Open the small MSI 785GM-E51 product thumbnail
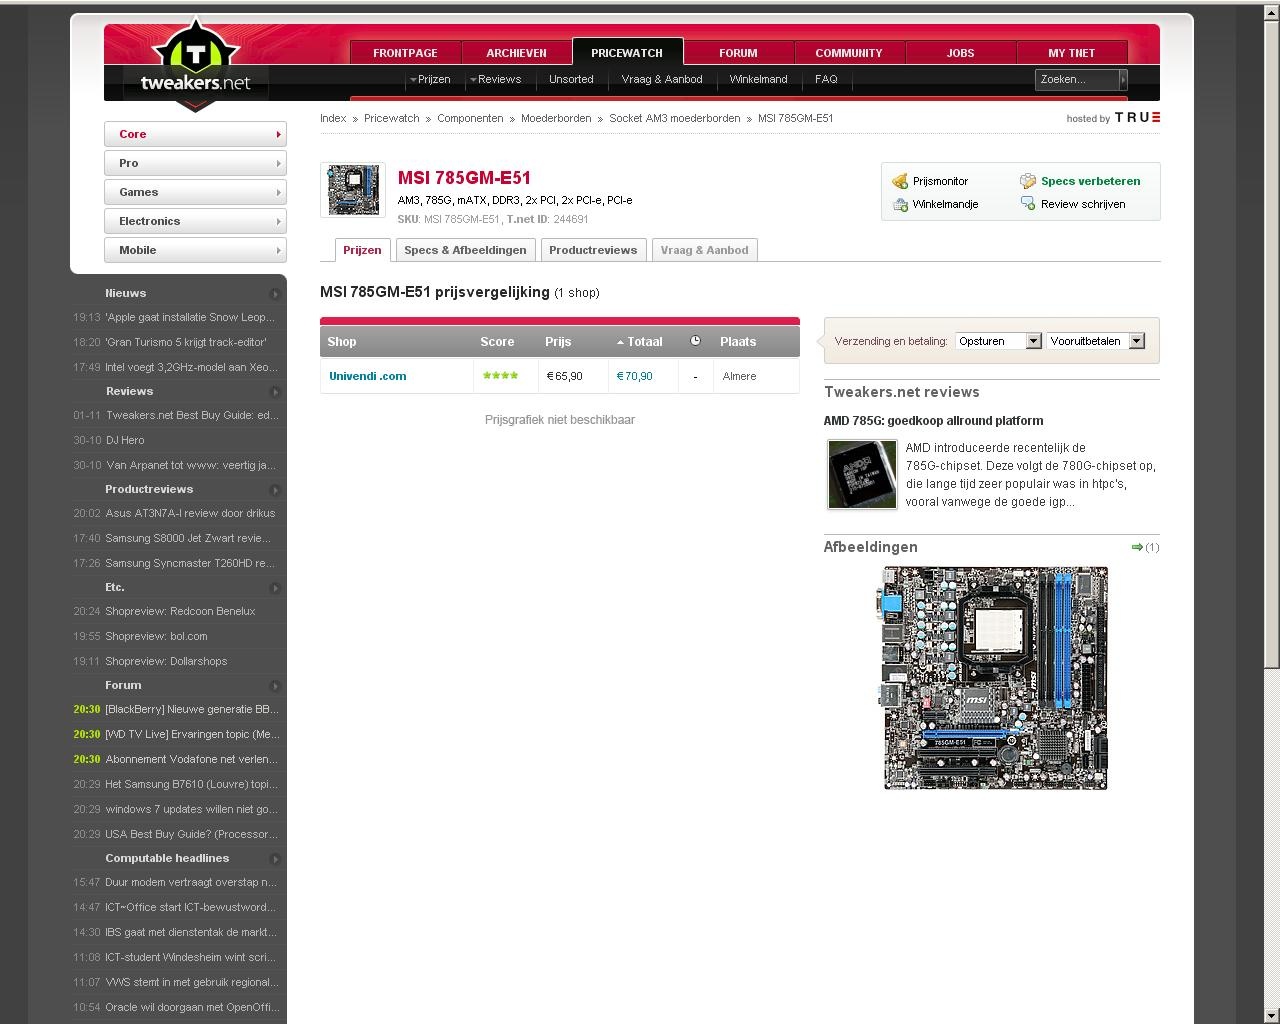 [x=353, y=190]
